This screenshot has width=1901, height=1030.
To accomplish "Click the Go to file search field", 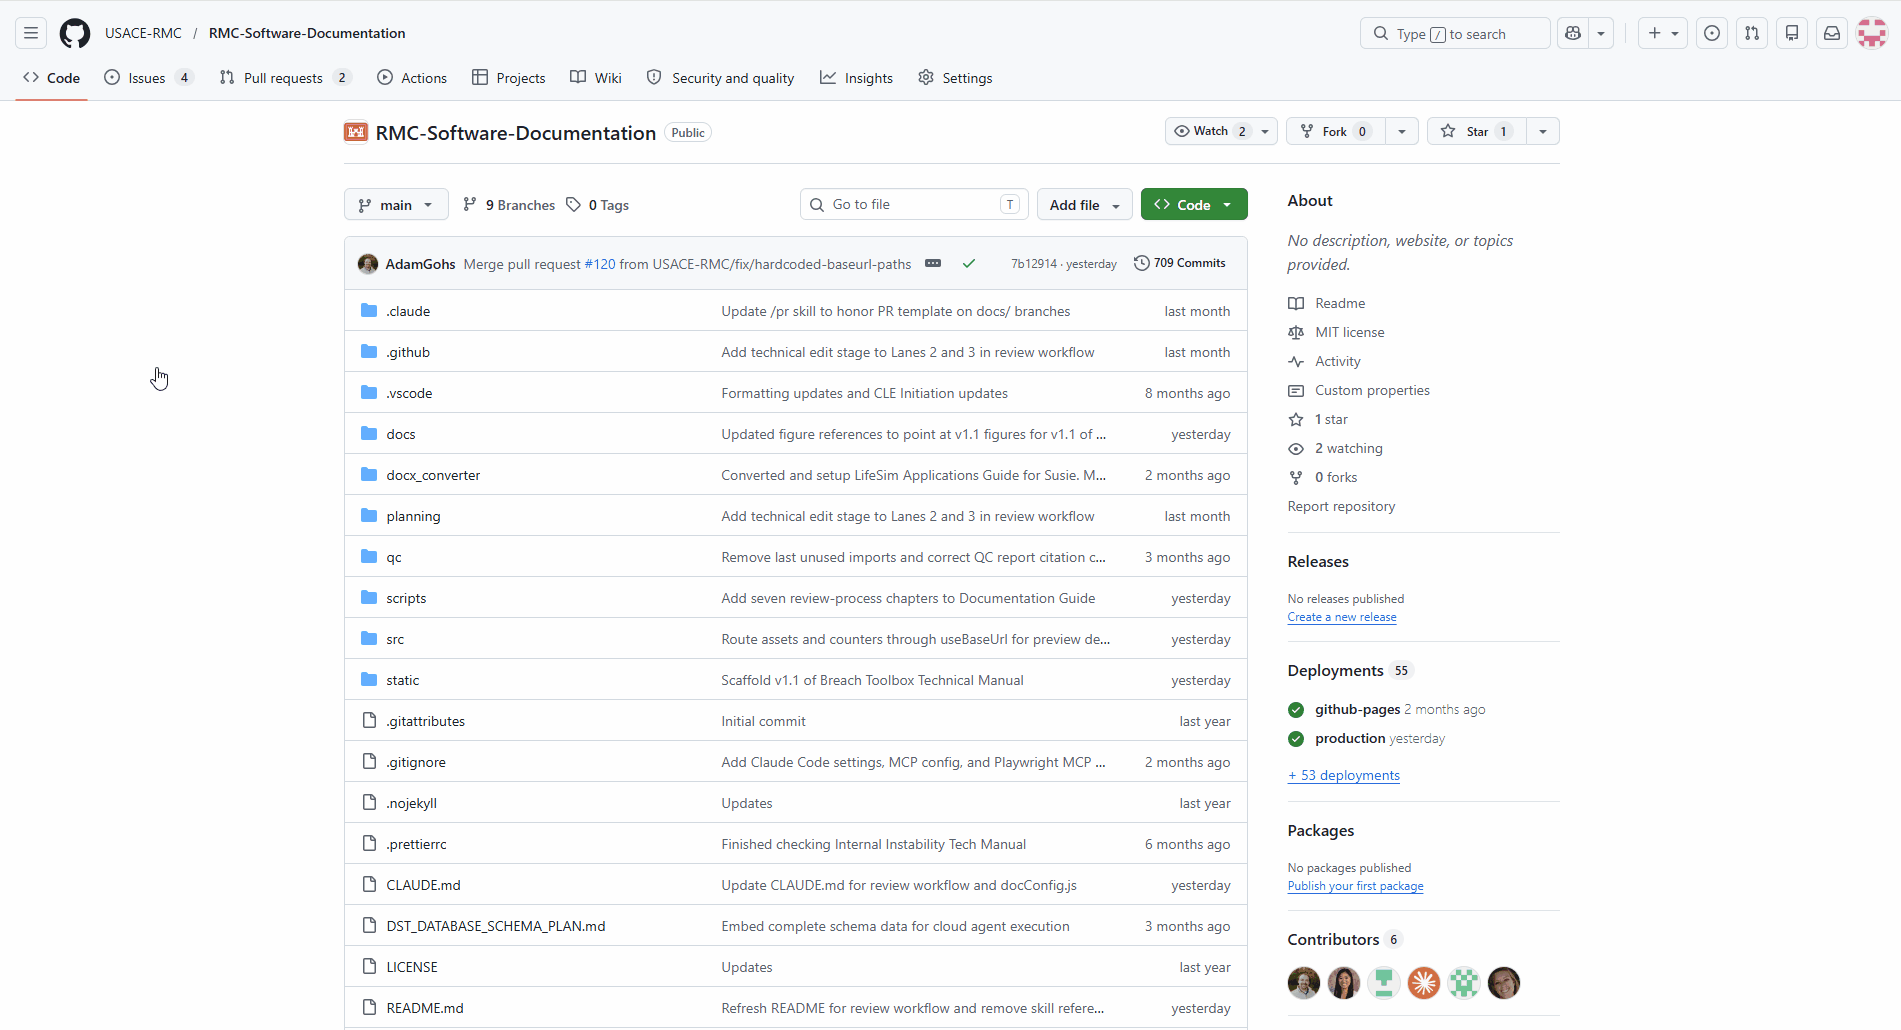I will 914,204.
